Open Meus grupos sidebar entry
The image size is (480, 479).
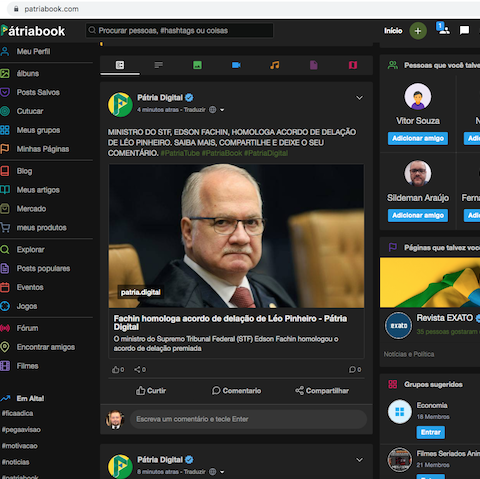30,130
